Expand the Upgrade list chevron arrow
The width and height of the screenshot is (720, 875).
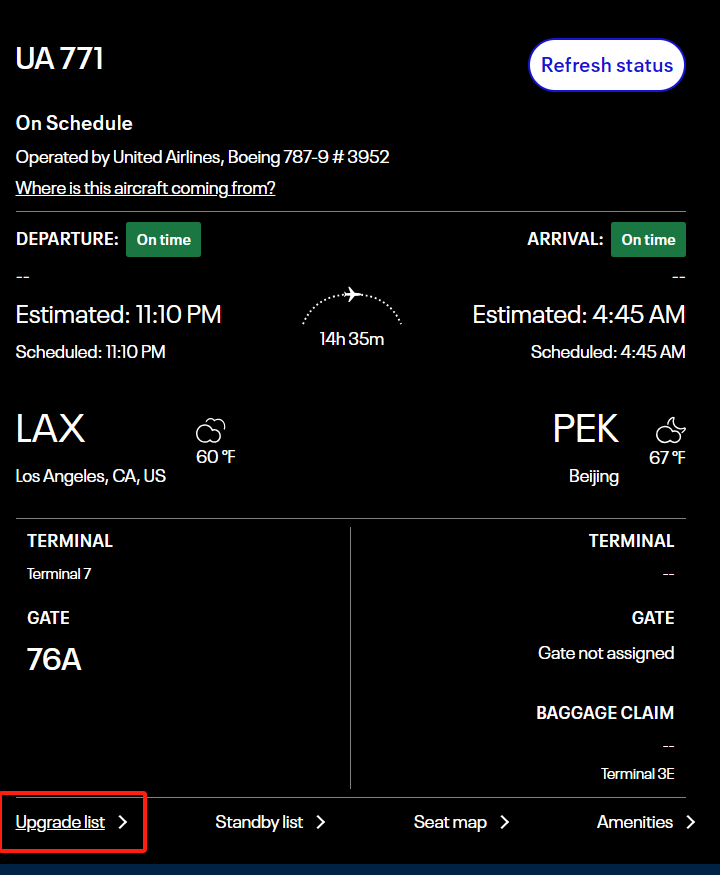pyautogui.click(x=123, y=822)
